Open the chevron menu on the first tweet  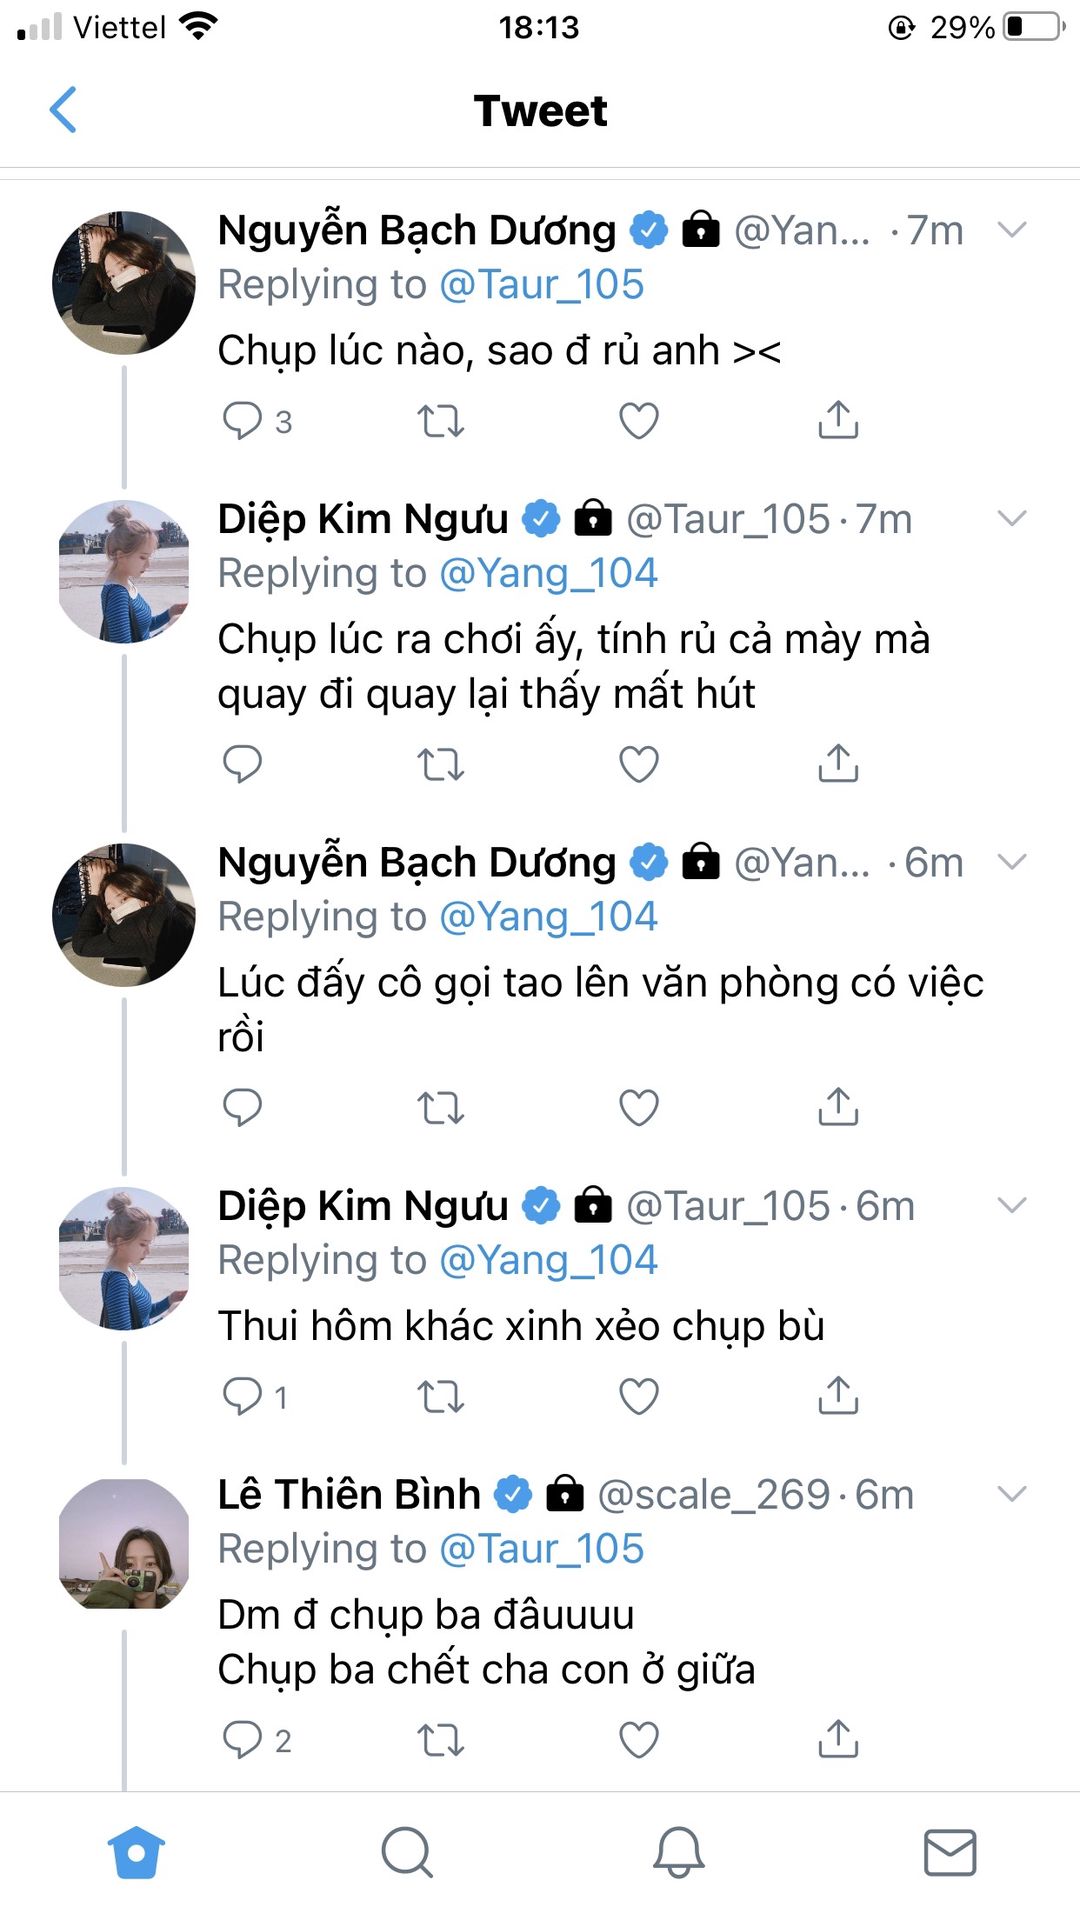[1012, 230]
